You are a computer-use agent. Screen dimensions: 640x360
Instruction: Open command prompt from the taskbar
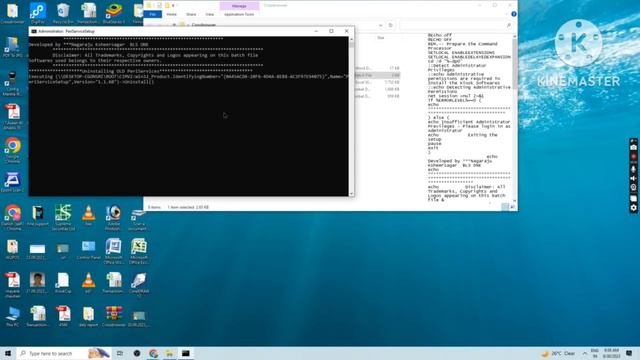pyautogui.click(x=186, y=353)
